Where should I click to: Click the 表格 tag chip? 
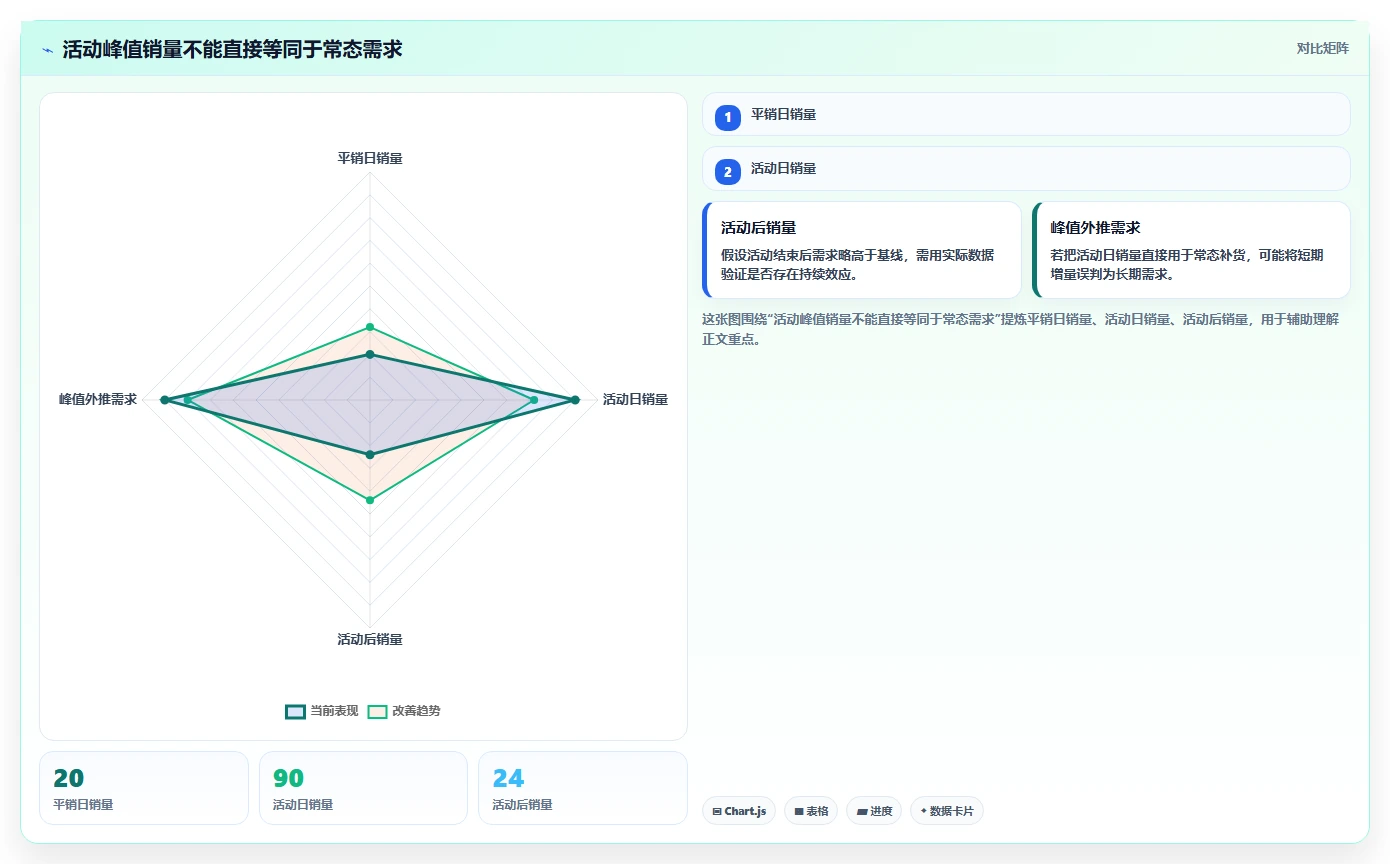point(811,811)
